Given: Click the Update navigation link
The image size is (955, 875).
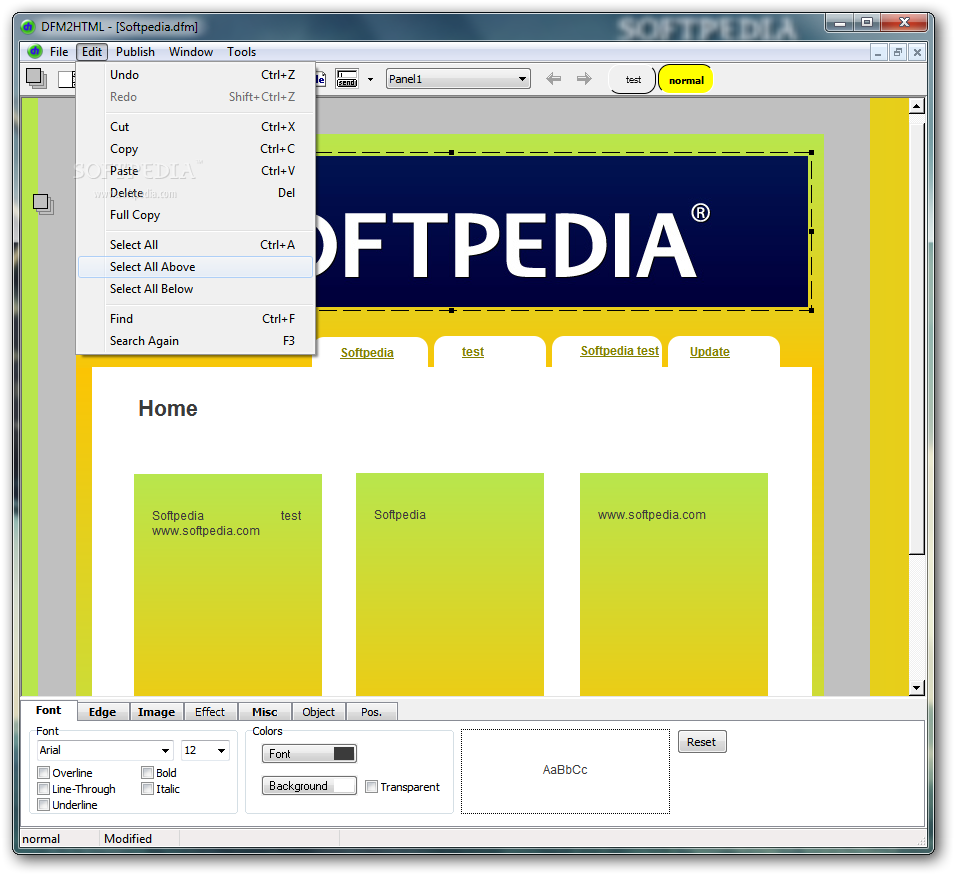Looking at the screenshot, I should pyautogui.click(x=710, y=351).
